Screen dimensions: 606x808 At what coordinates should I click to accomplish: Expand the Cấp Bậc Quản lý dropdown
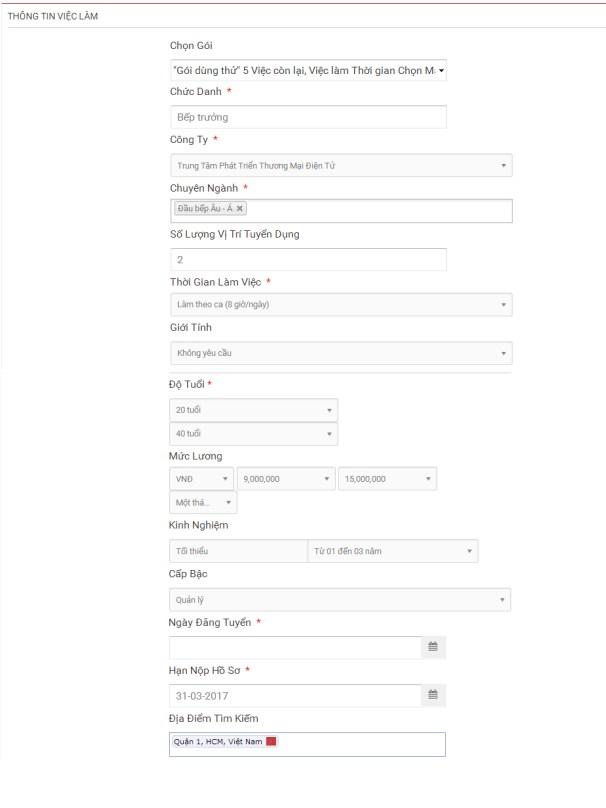point(341,600)
